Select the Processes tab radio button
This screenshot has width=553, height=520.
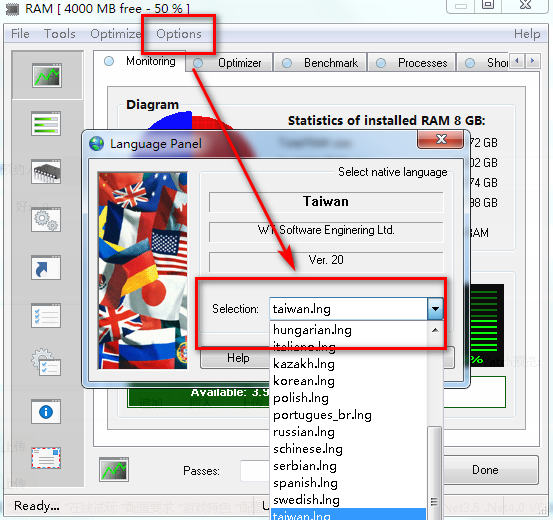tap(381, 63)
